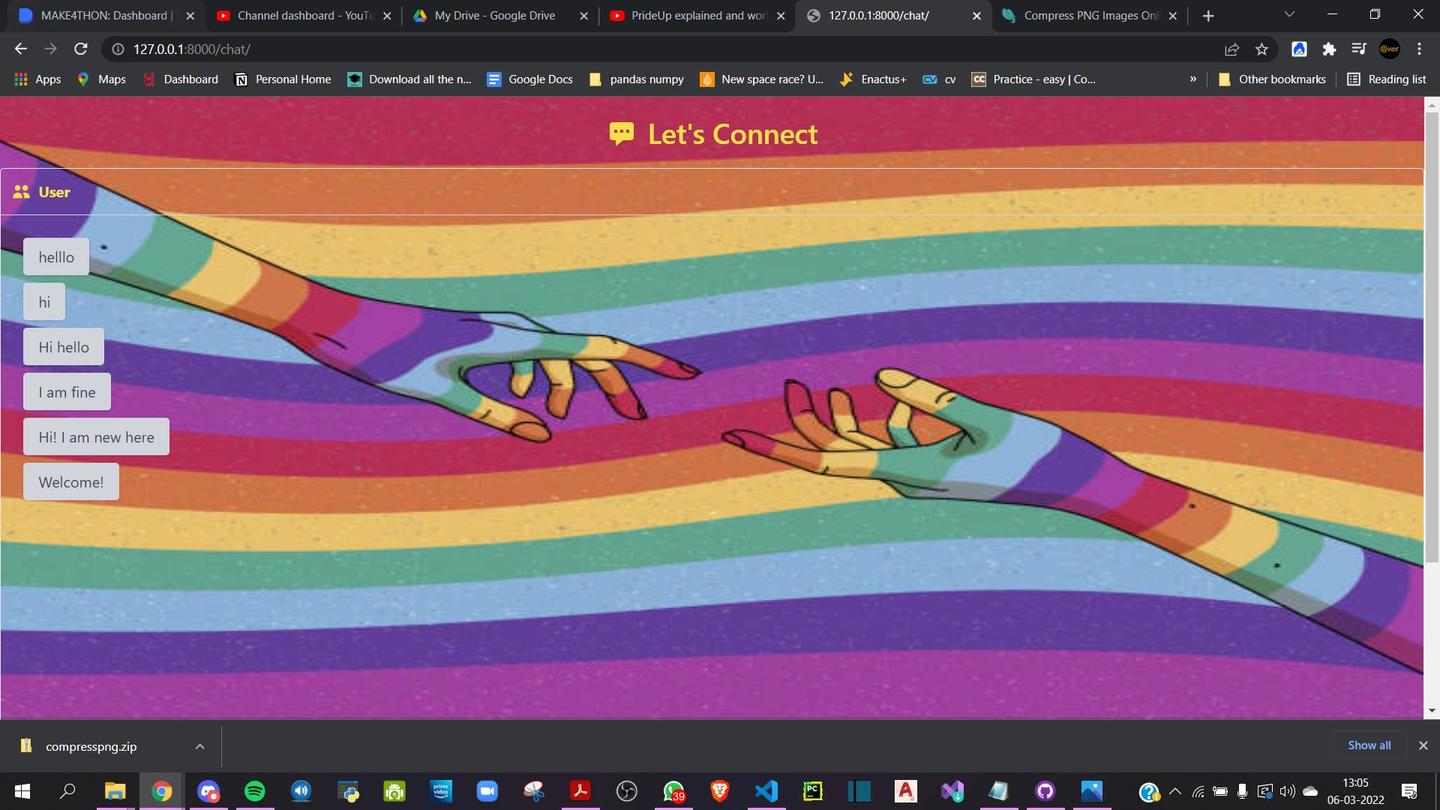The image size is (1440, 810).
Task: Click the chat bubble icon beside Let's Connect
Action: (622, 134)
